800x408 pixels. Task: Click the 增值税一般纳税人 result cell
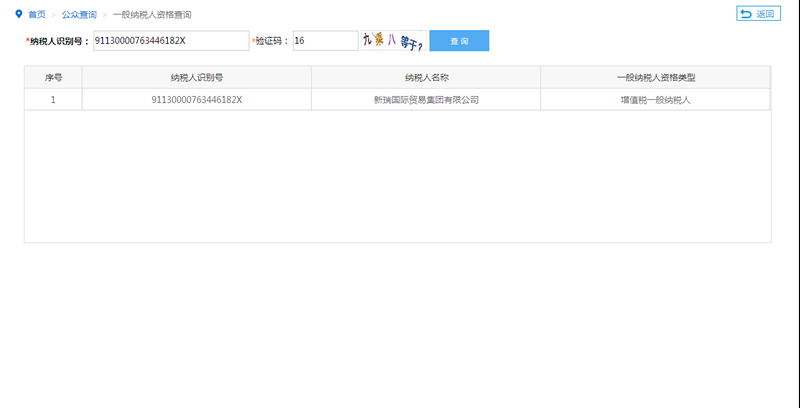click(655, 100)
